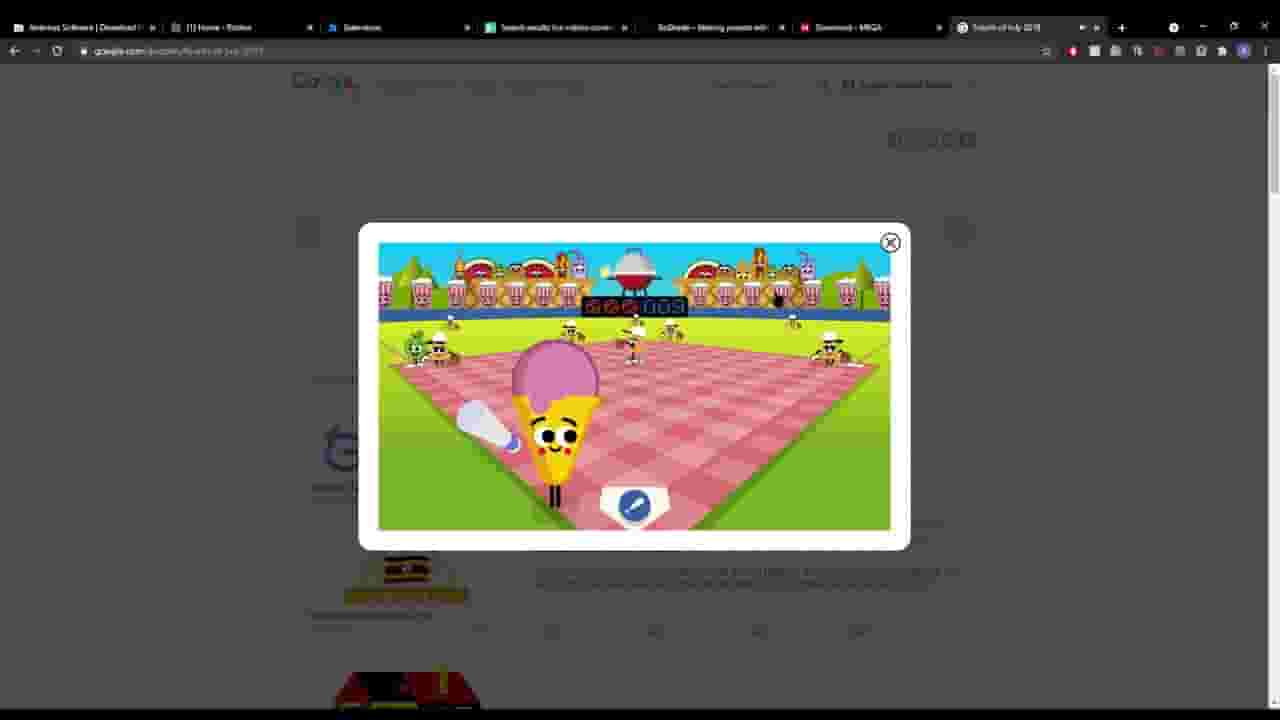
Task: Click the Google logo behind the popup
Action: [323, 83]
